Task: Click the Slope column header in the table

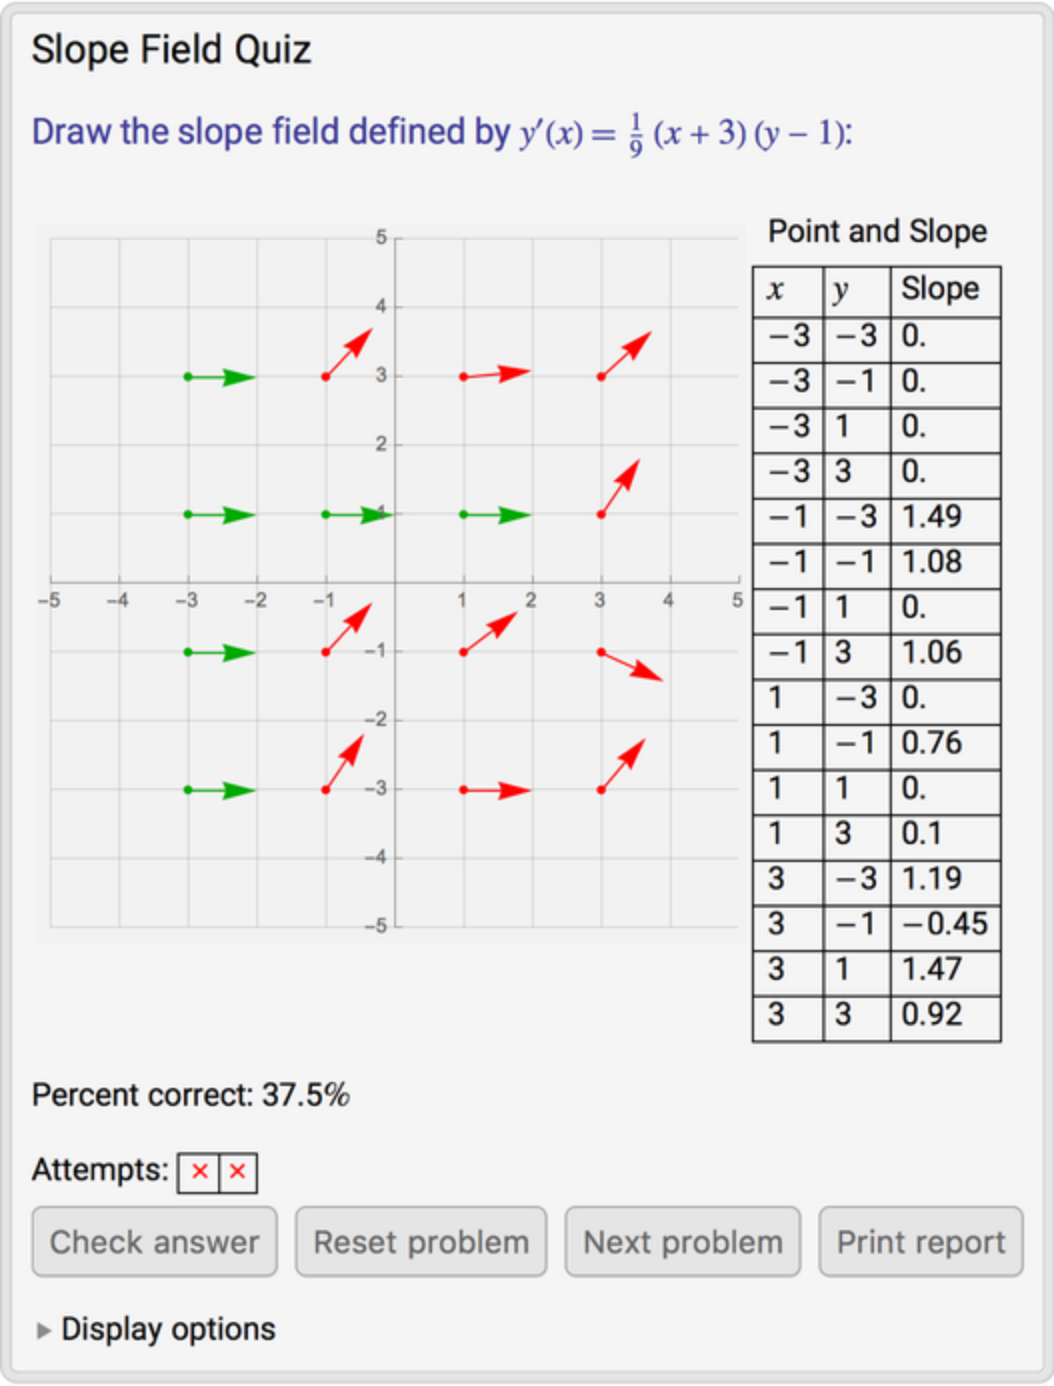Action: point(940,289)
